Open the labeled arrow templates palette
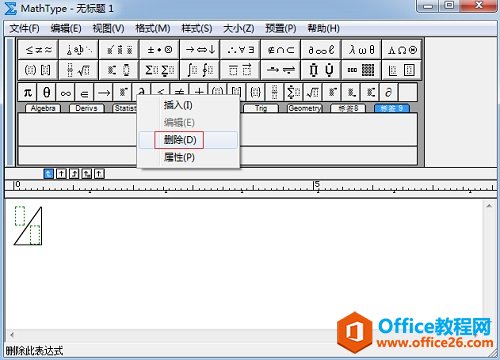The image size is (500, 360). click(x=281, y=70)
